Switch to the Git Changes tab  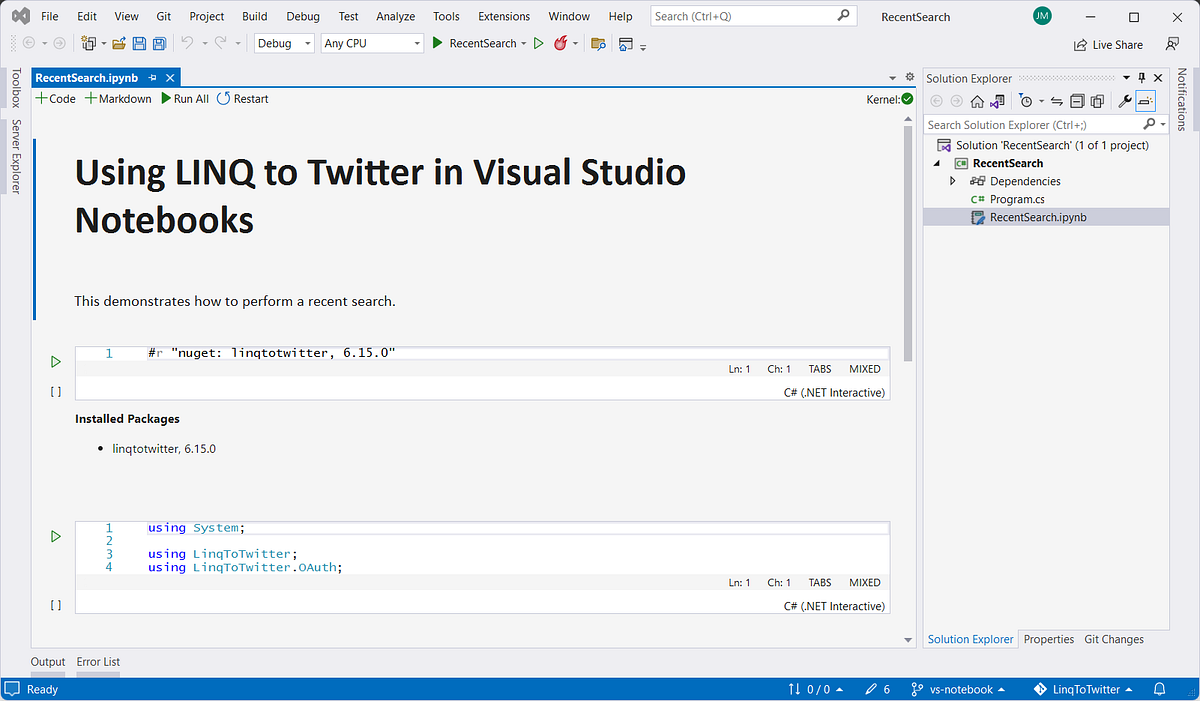tap(1114, 639)
